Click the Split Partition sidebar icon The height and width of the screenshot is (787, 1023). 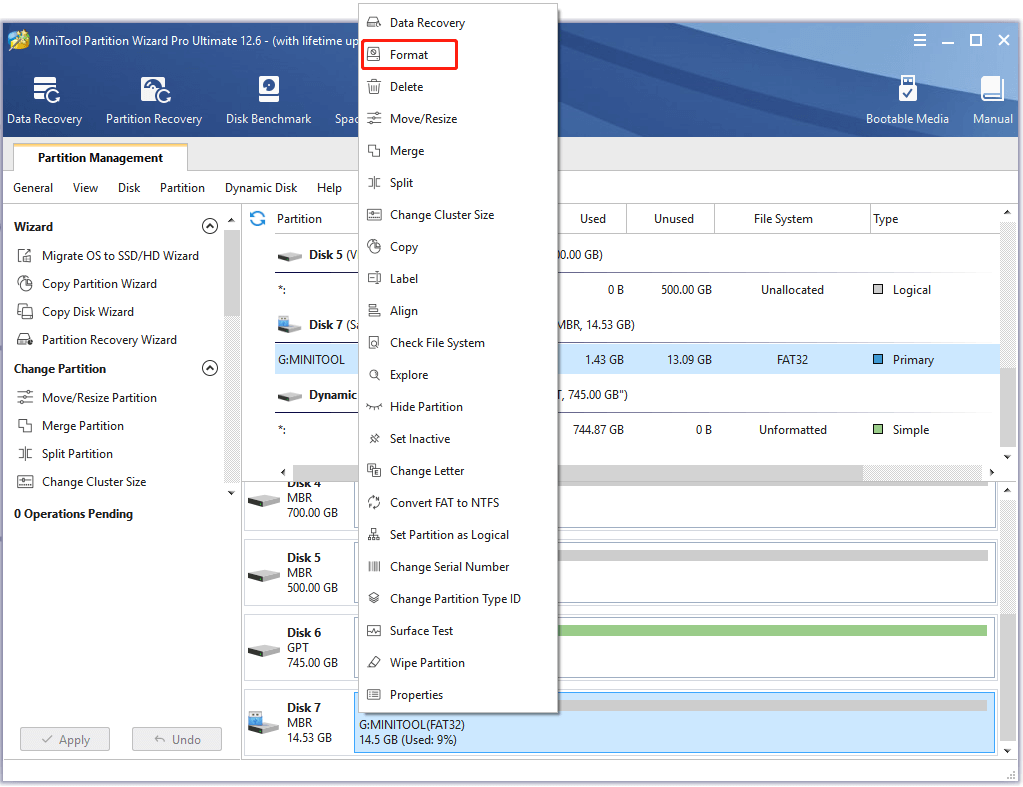(x=25, y=454)
